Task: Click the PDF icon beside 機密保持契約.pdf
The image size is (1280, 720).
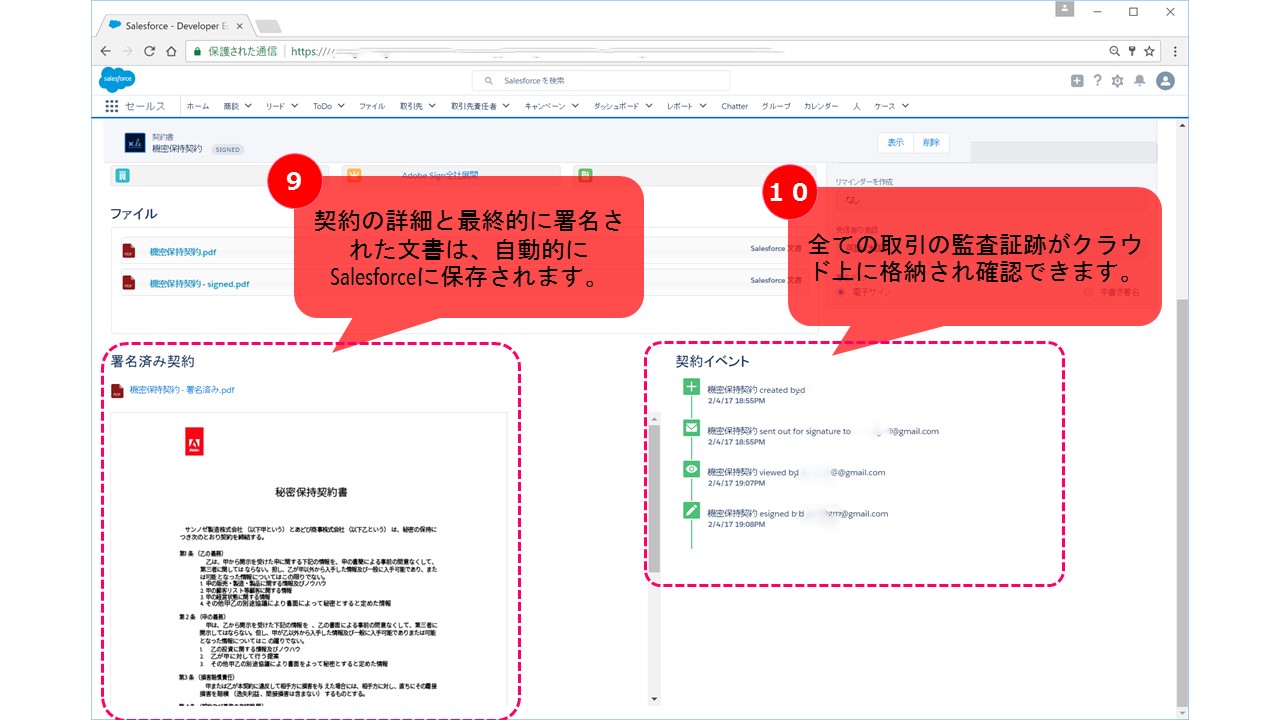Action: pos(128,251)
